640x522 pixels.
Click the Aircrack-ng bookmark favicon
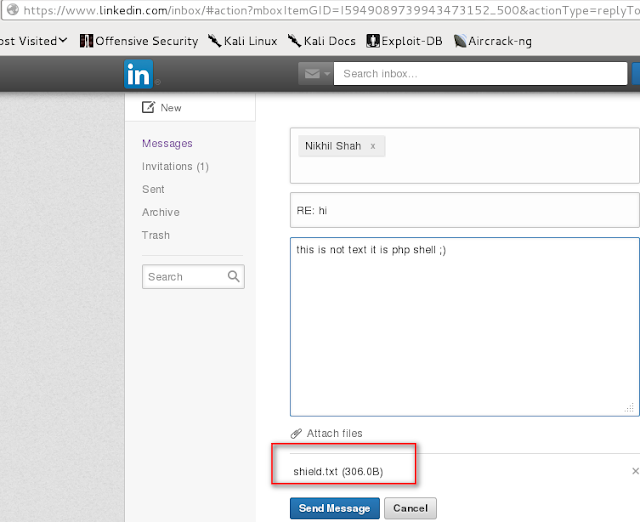[460, 41]
